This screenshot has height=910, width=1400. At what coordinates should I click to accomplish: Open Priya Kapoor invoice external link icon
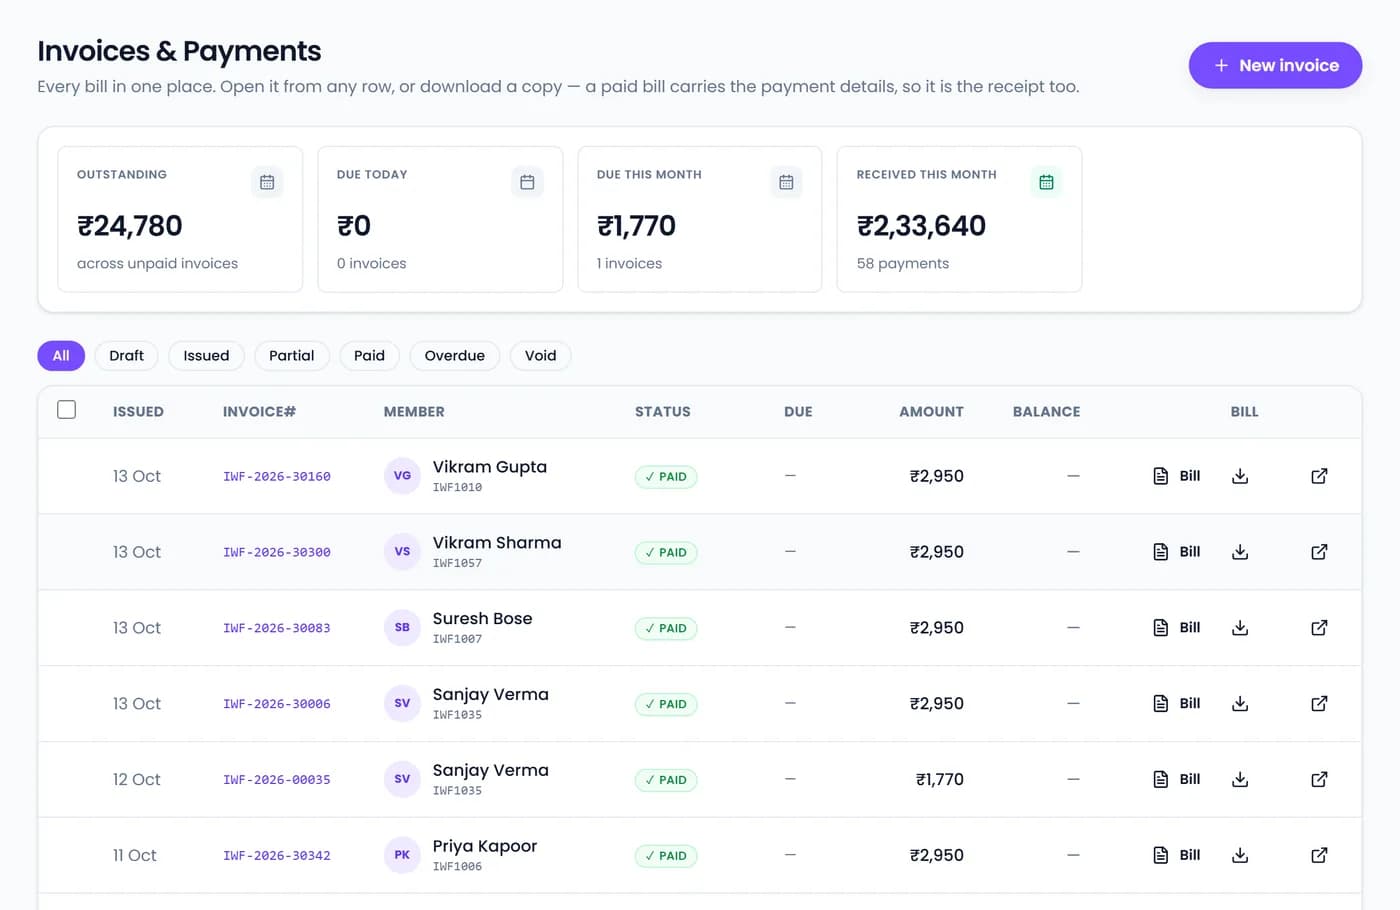(x=1319, y=855)
